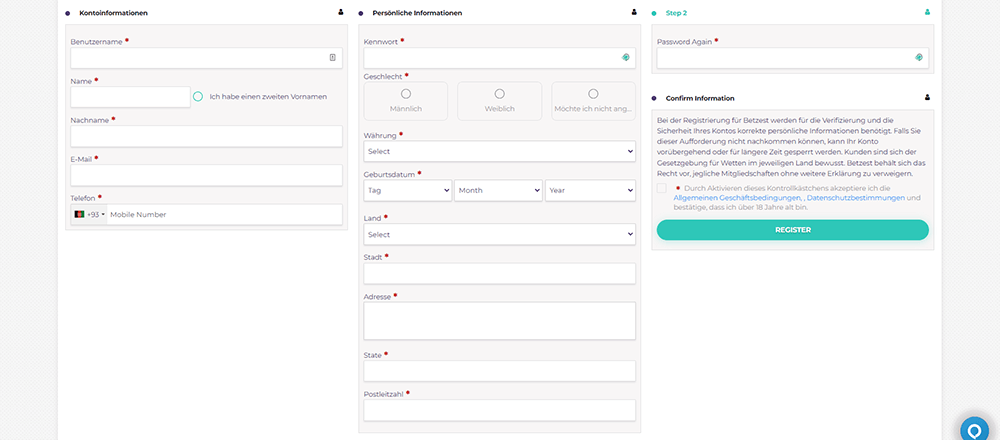
Task: Click the password manager icon in Kennwort field
Action: click(x=625, y=58)
